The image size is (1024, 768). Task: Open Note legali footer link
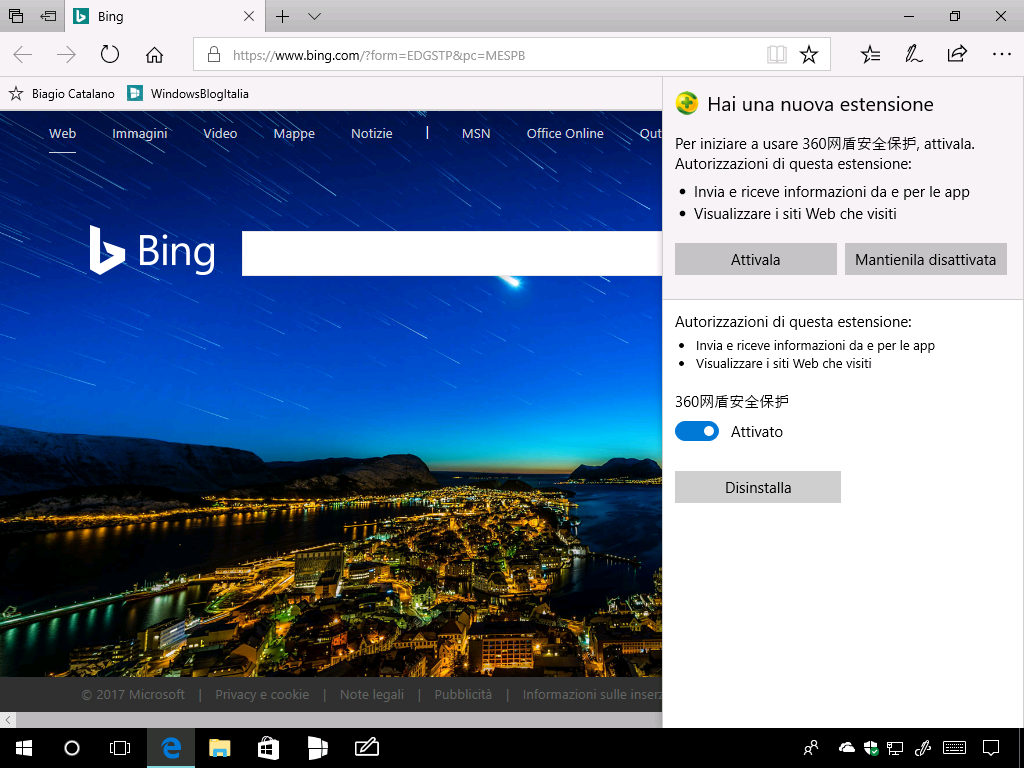372,694
